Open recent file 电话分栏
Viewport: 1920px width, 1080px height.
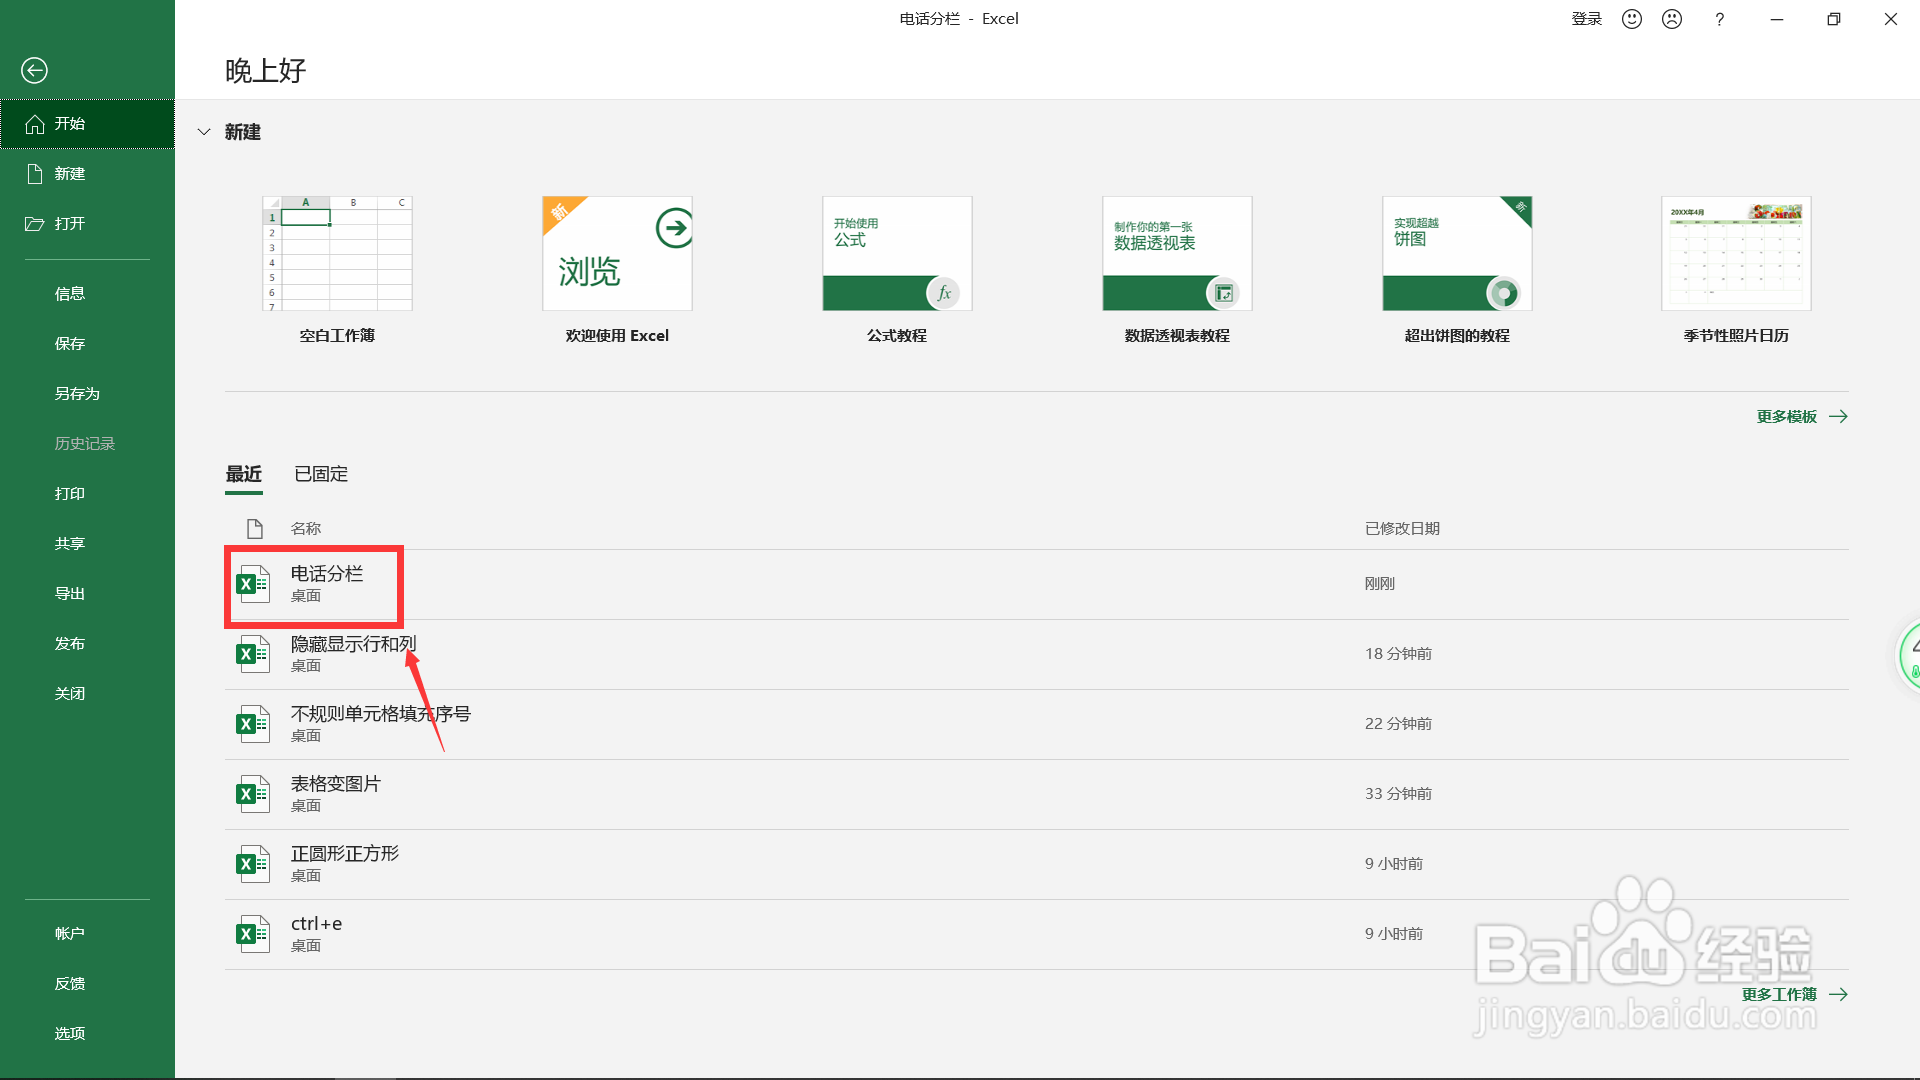[x=1036, y=584]
